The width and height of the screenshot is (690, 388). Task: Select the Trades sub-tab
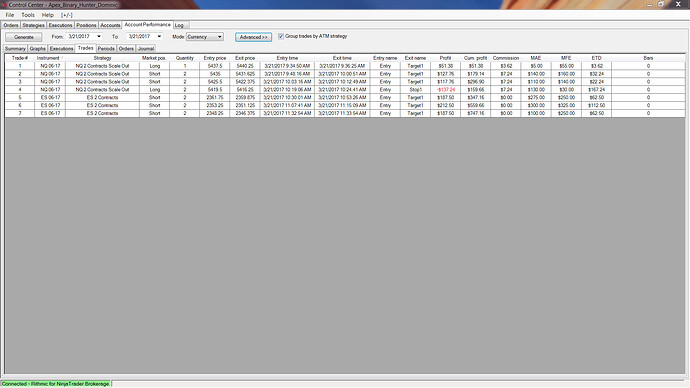coord(86,48)
